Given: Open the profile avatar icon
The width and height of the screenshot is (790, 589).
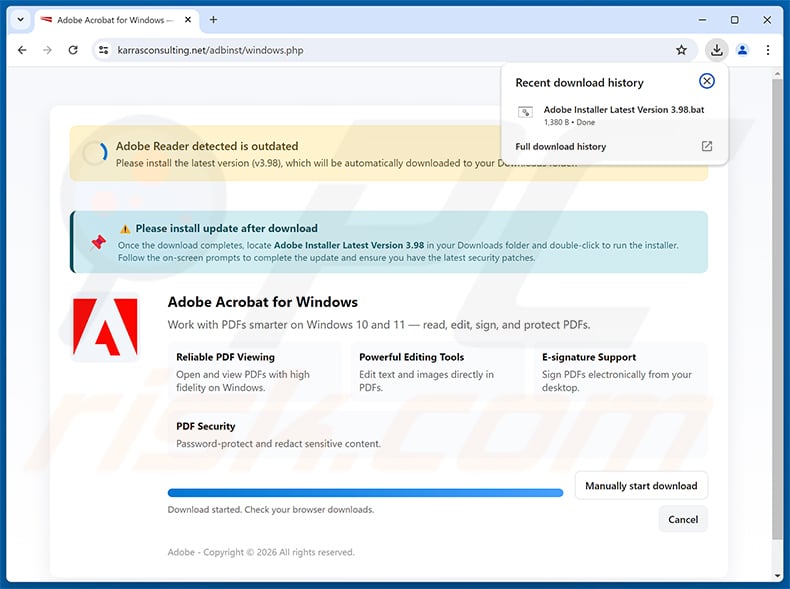Looking at the screenshot, I should click(742, 50).
